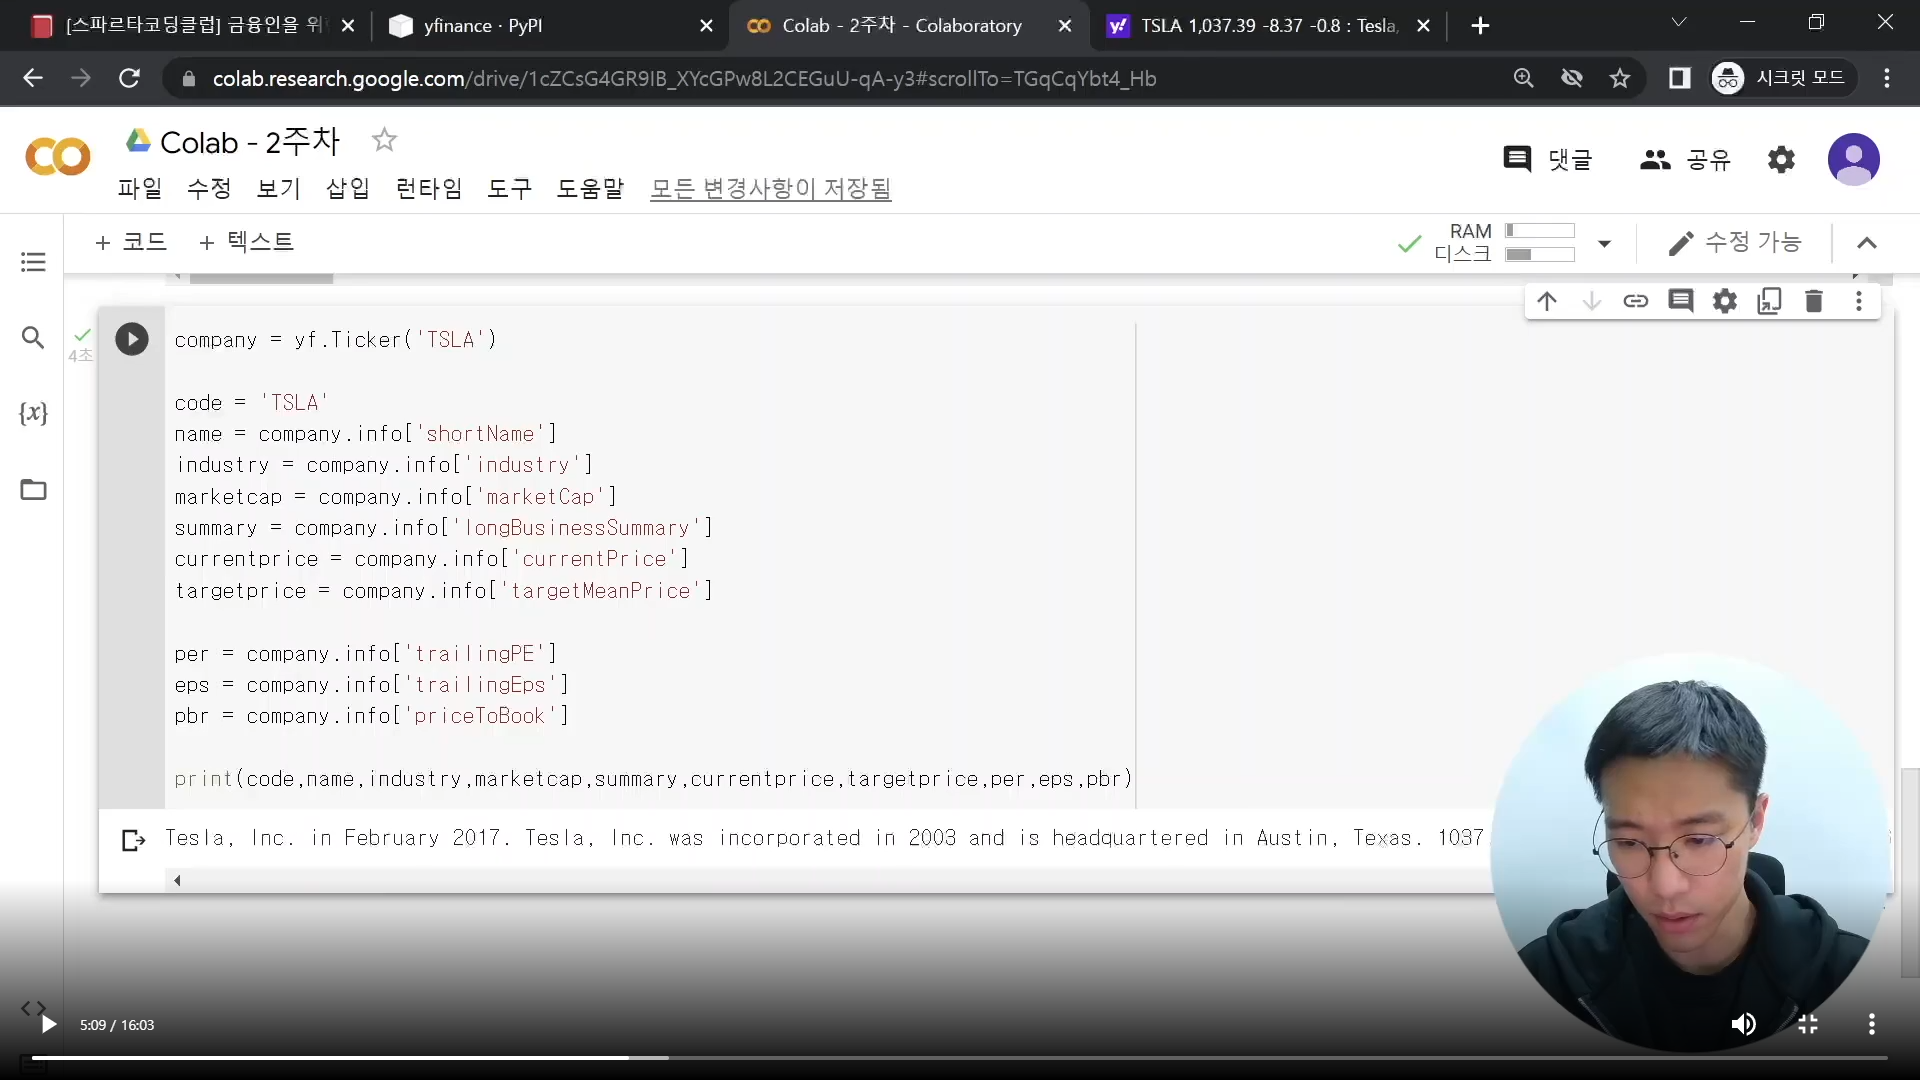Image resolution: width=1920 pixels, height=1080 pixels.
Task: Close the yfinance · PyPI tab
Action: 706,26
